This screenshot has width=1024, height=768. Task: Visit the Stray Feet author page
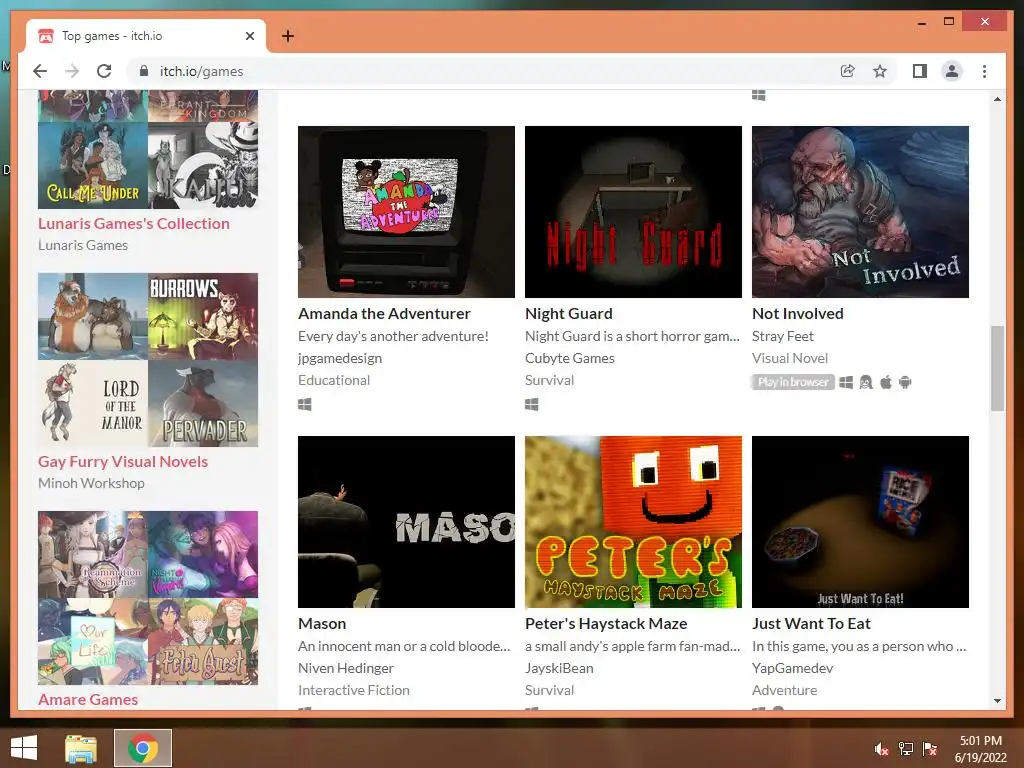click(782, 336)
